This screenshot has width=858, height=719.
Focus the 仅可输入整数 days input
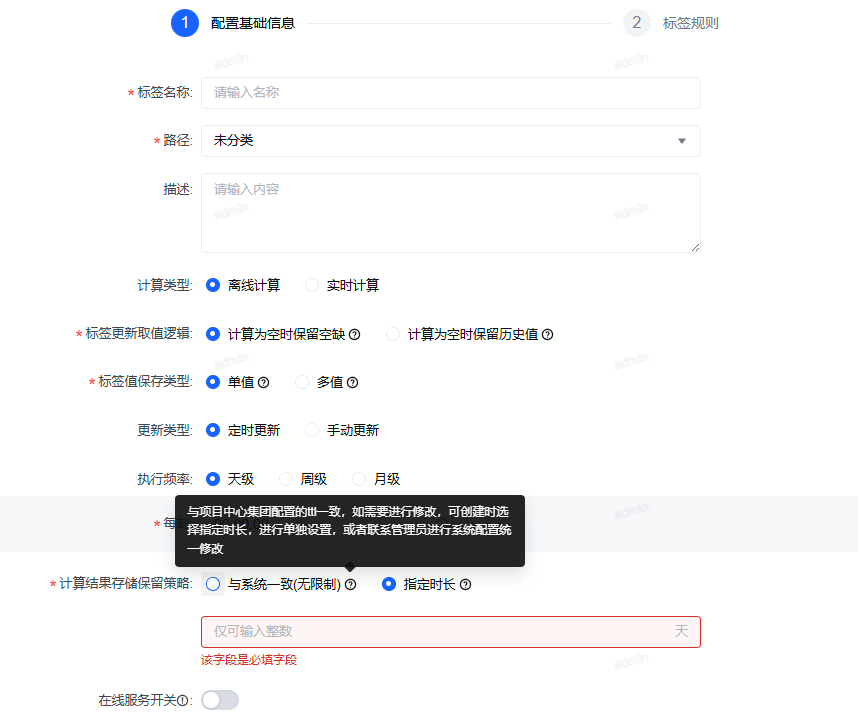click(x=451, y=632)
